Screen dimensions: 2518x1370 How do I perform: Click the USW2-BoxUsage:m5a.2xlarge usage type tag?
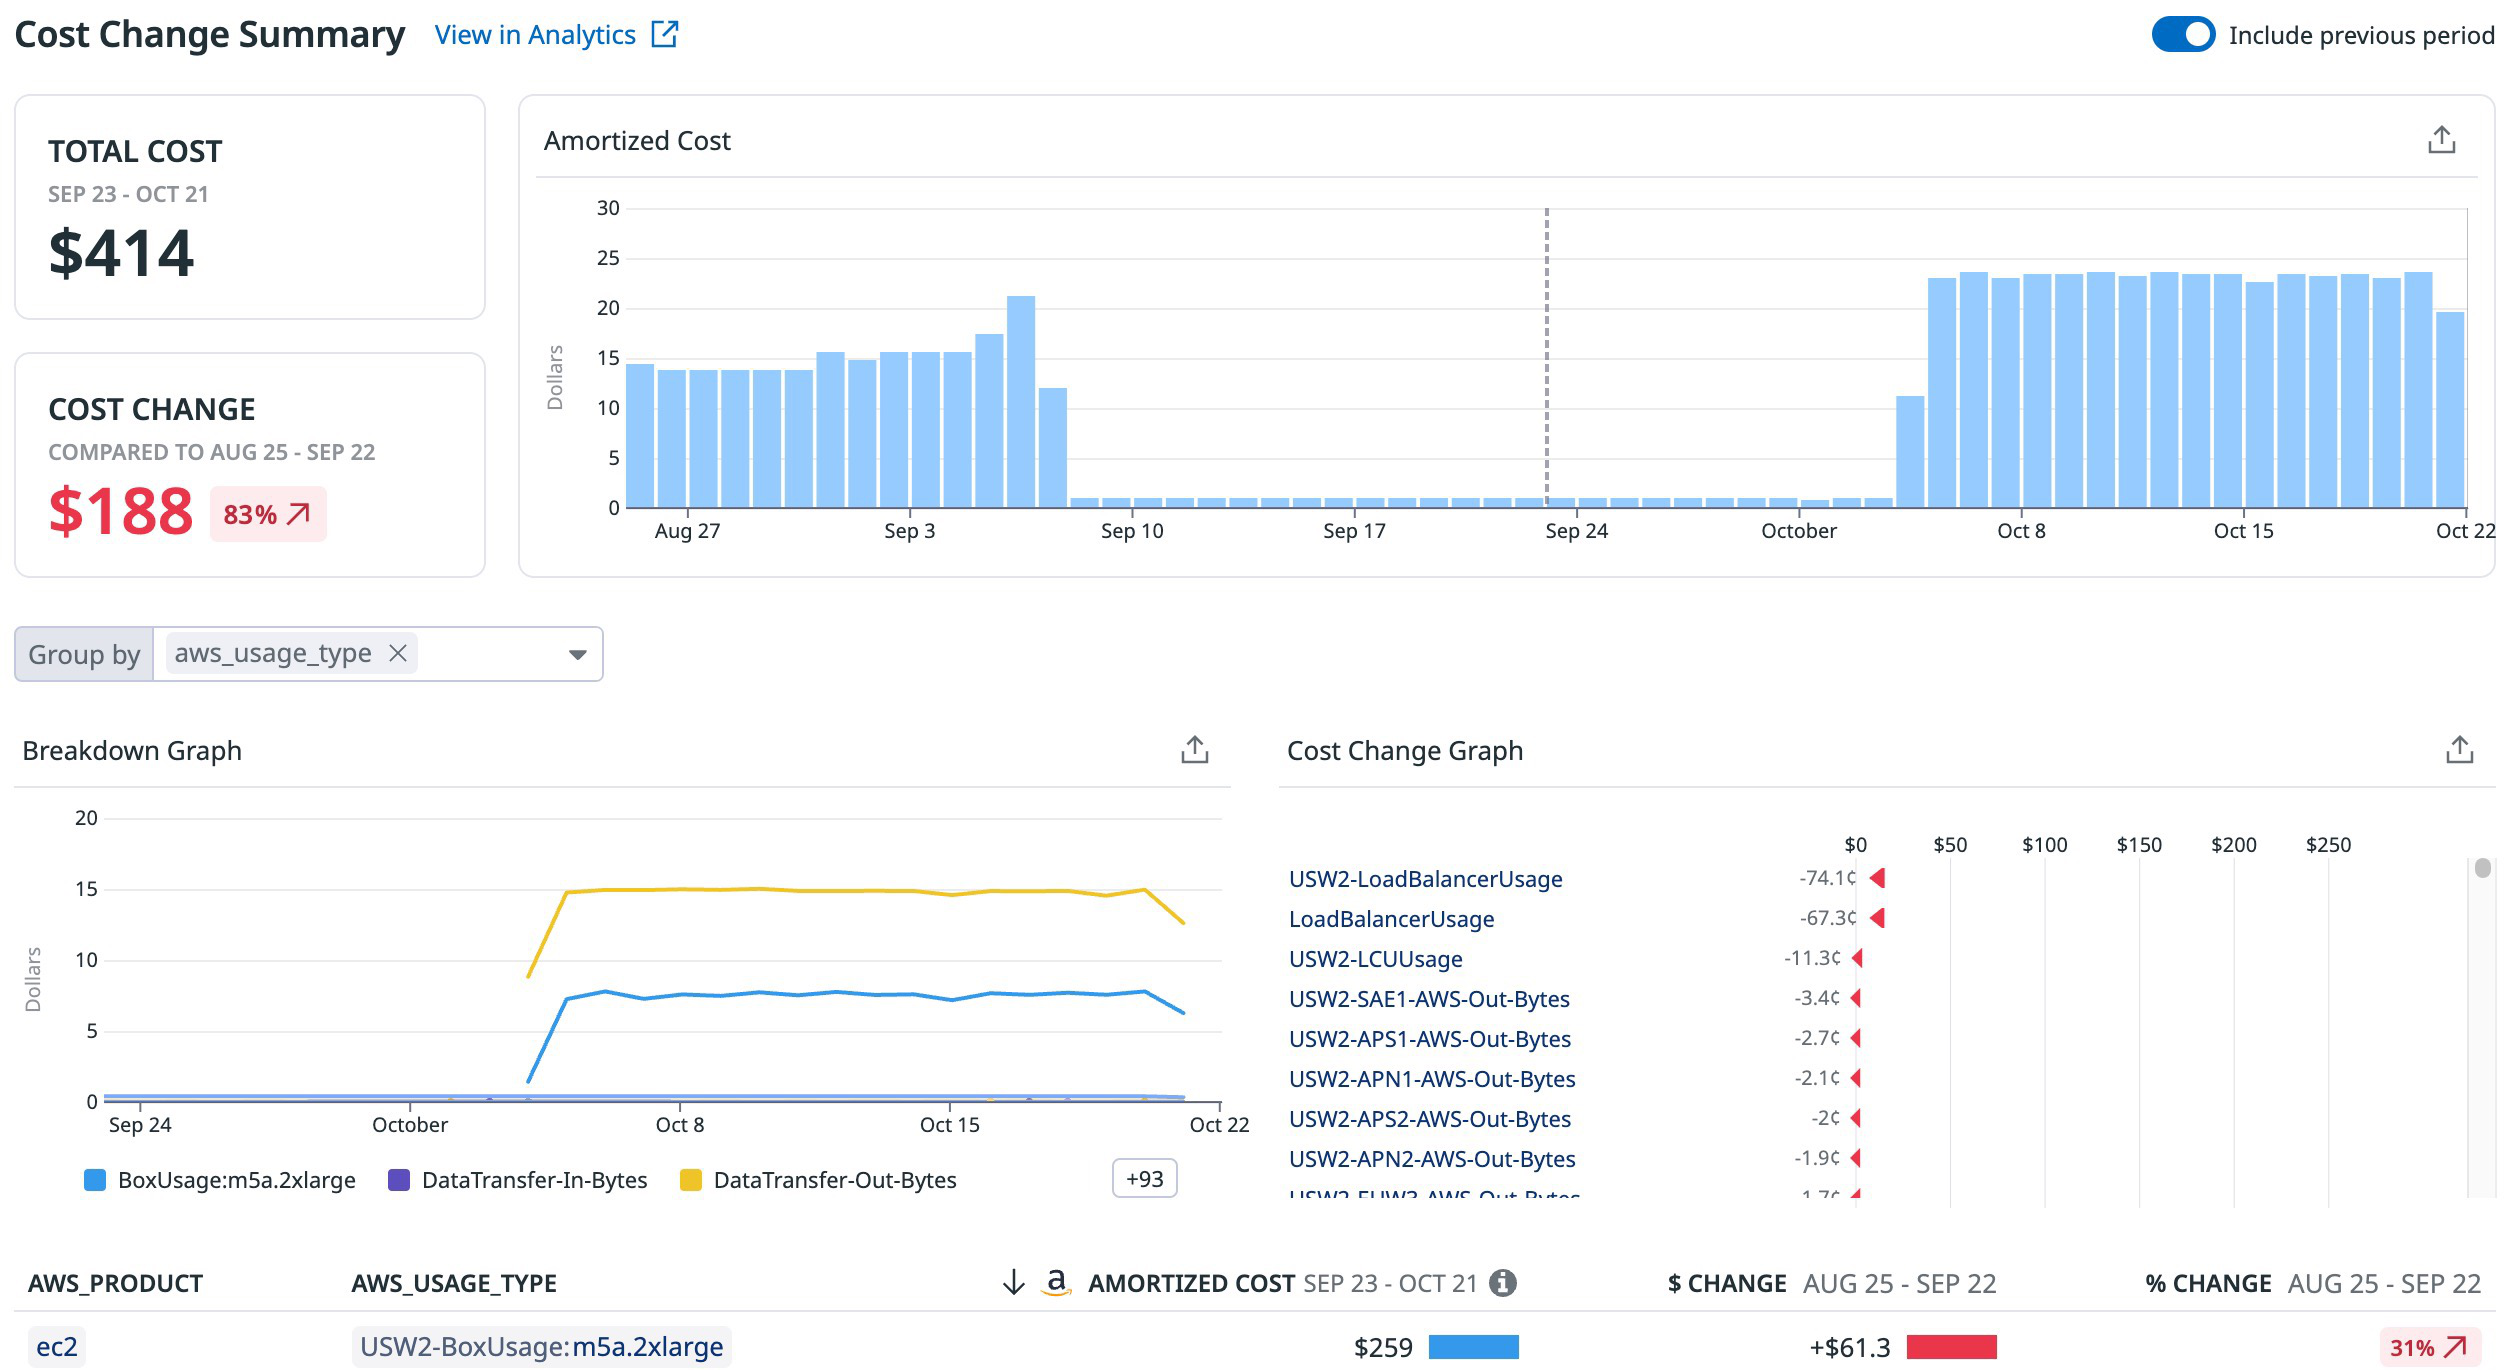[x=541, y=1347]
